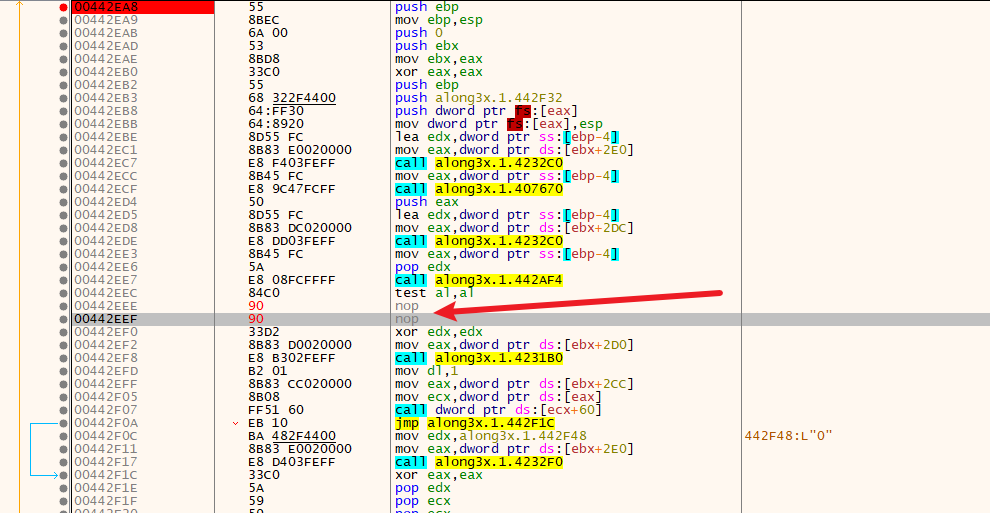The height and width of the screenshot is (513, 990).
Task: Click call dword ptr ds:[ecx+60]
Action: point(498,410)
